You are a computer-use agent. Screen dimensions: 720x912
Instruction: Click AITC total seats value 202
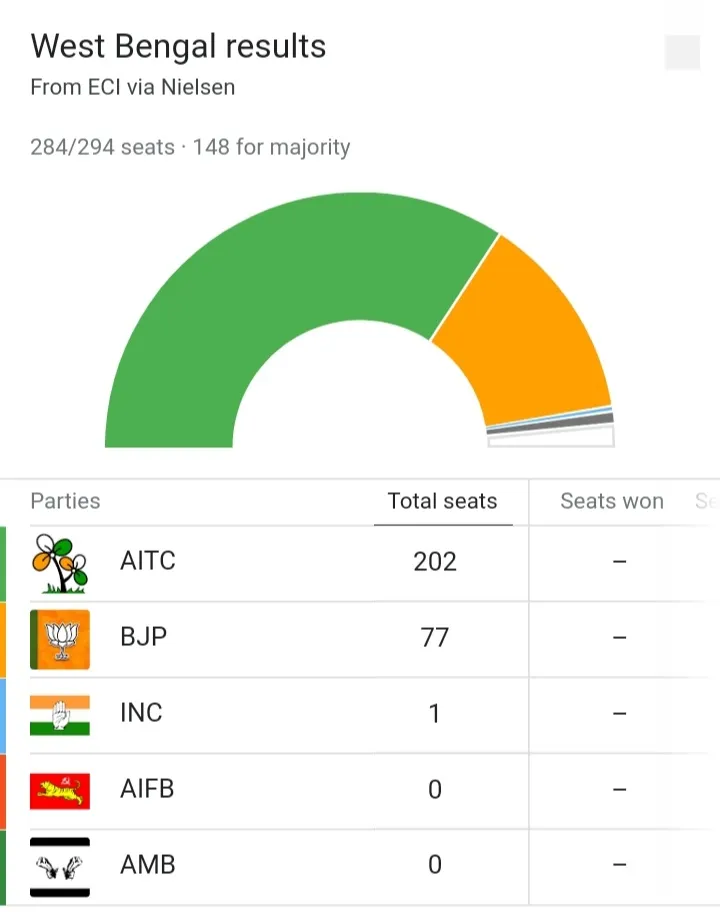(435, 562)
